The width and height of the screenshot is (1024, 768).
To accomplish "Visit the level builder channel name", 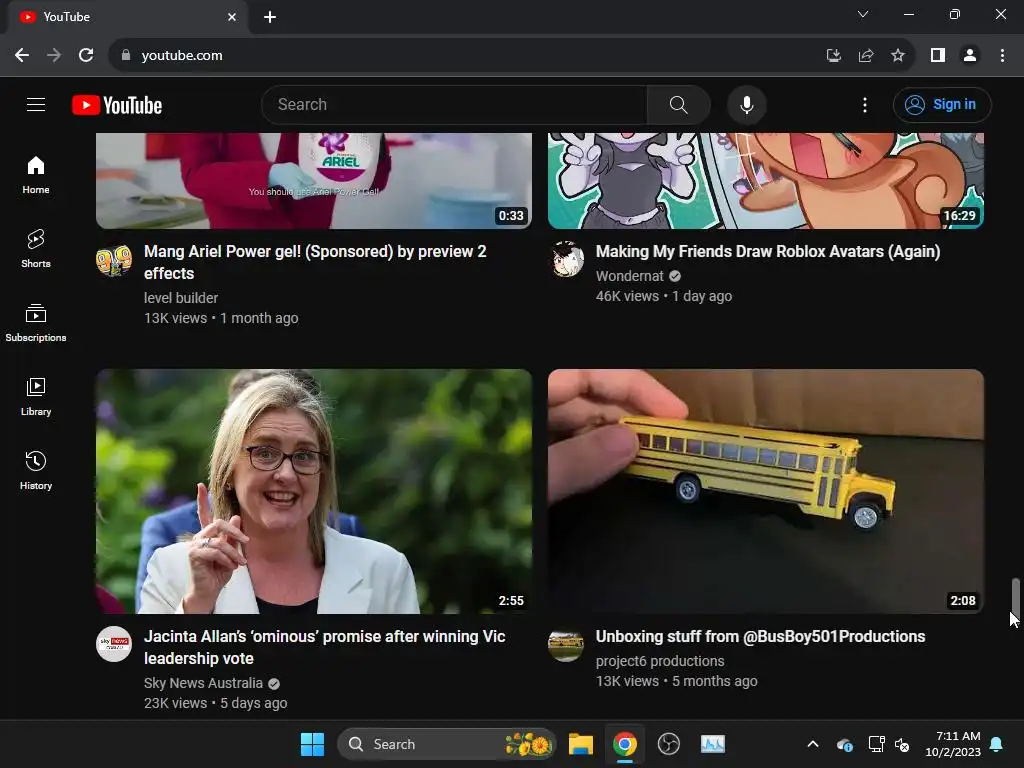I will tap(181, 298).
